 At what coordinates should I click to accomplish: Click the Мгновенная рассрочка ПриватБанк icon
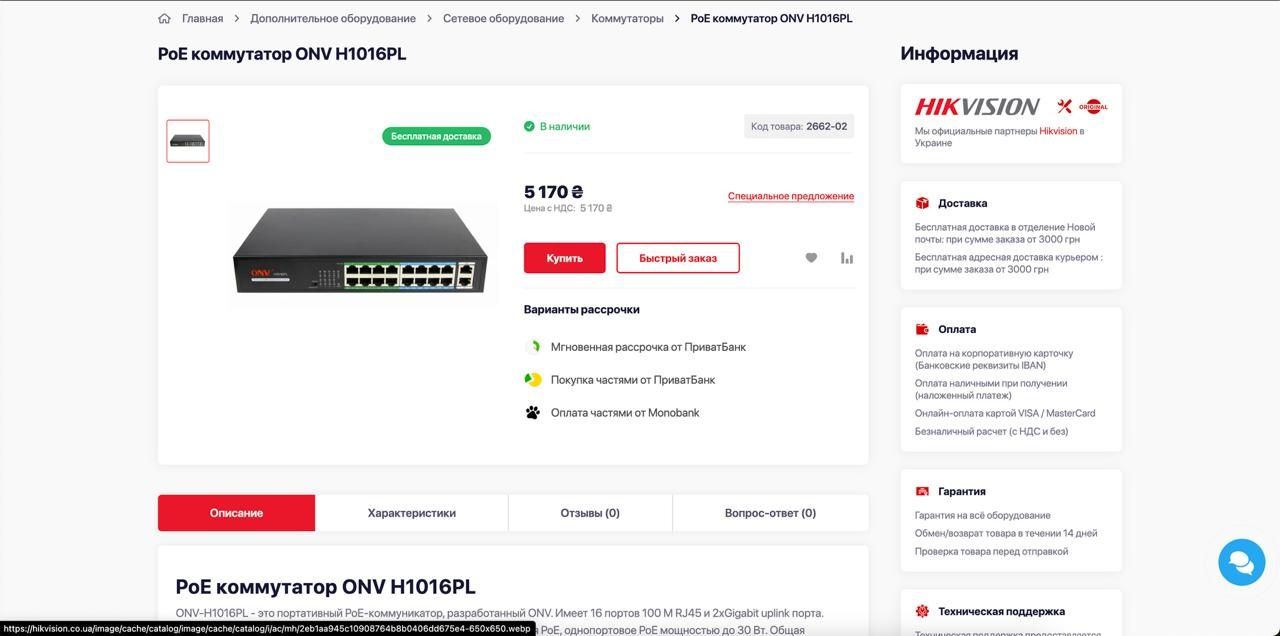pyautogui.click(x=533, y=347)
